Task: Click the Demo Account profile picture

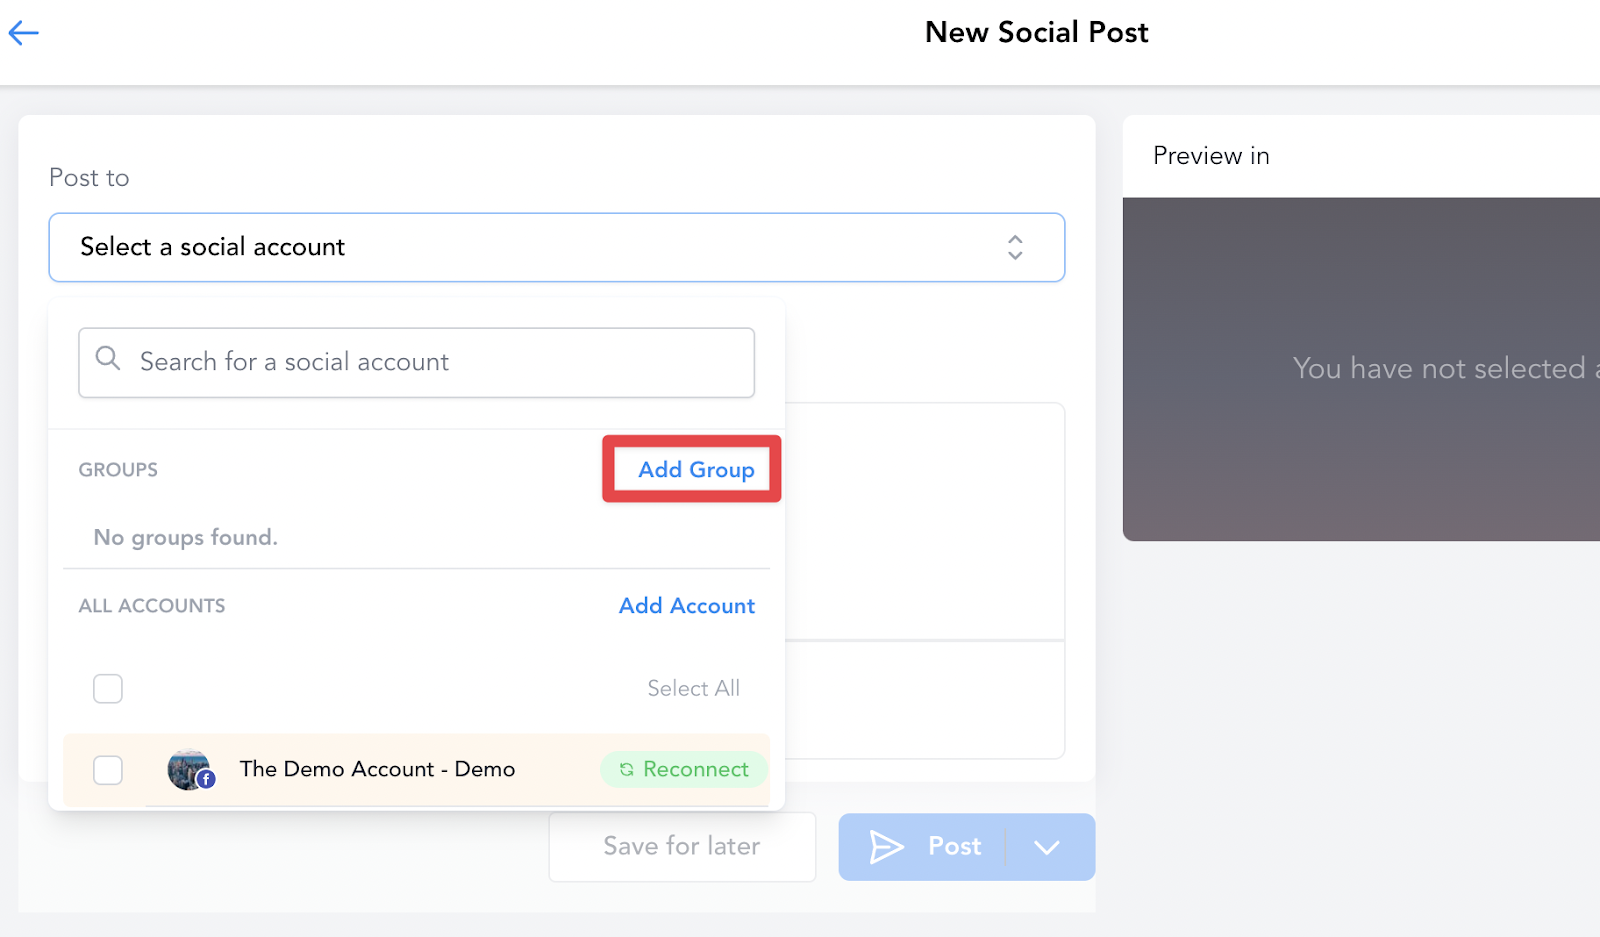Action: (x=188, y=769)
